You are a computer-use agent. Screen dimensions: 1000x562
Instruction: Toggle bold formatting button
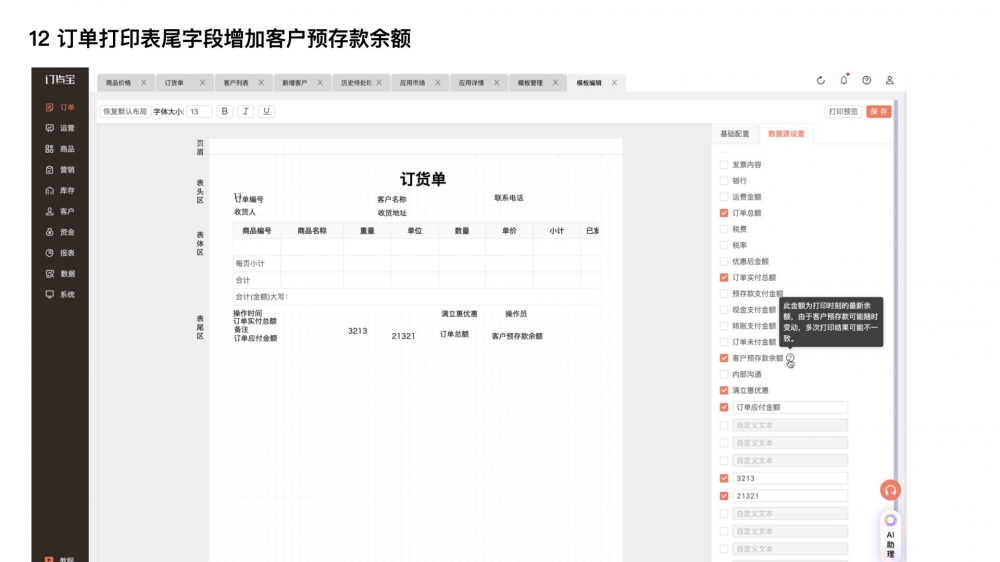(x=224, y=111)
